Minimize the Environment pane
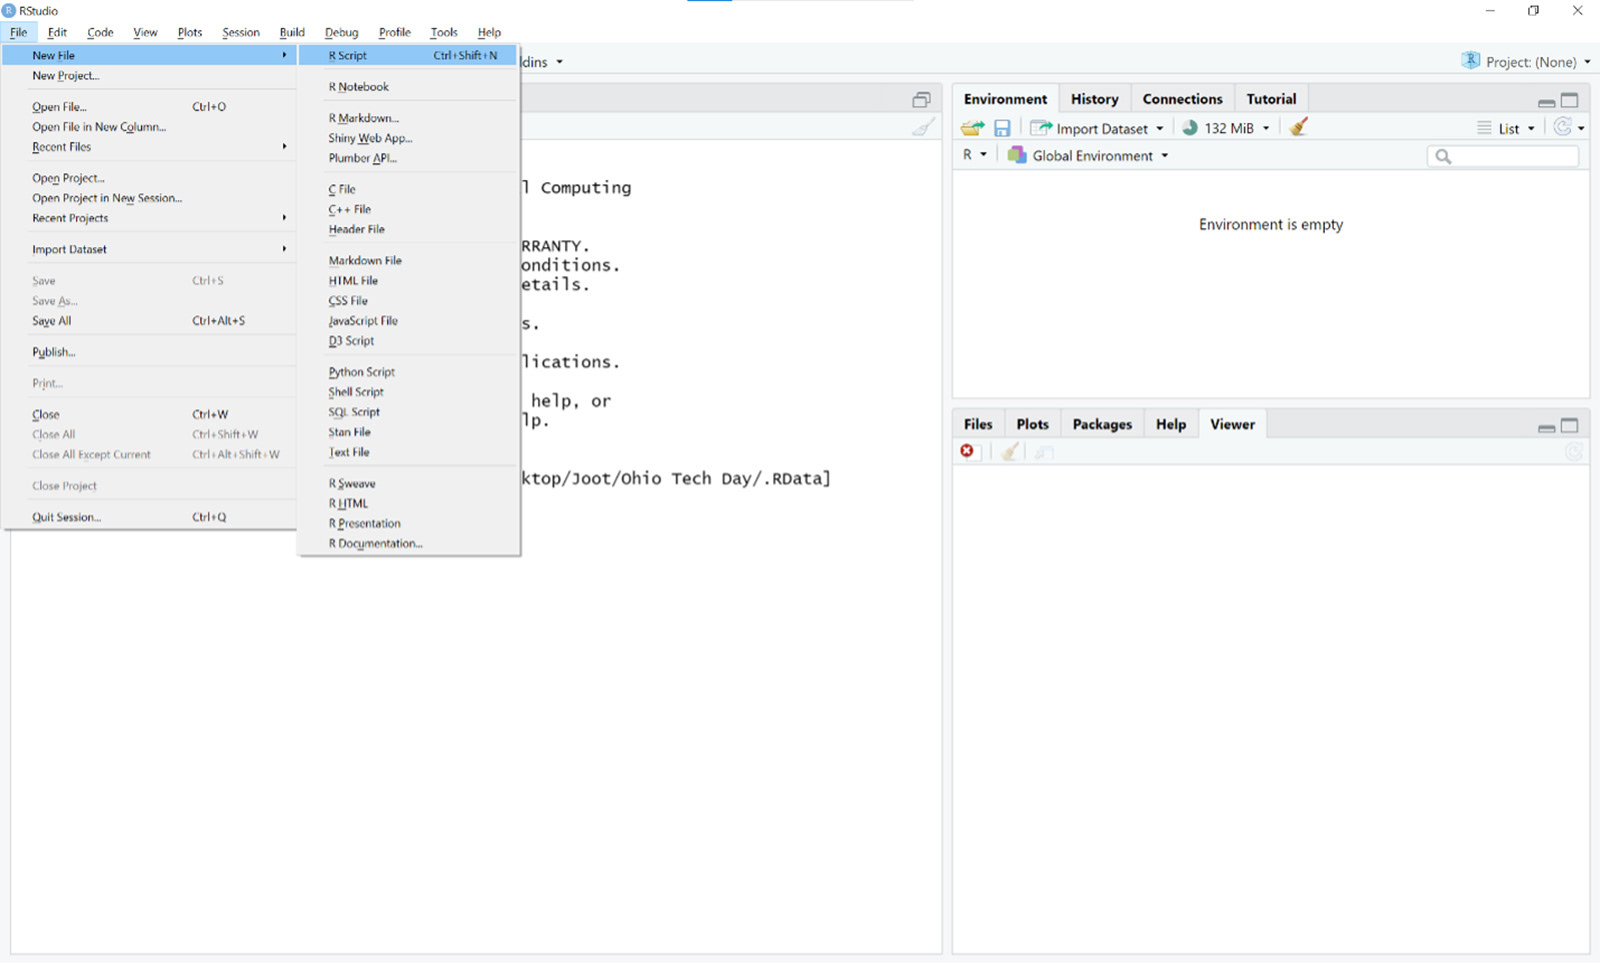 1546,101
